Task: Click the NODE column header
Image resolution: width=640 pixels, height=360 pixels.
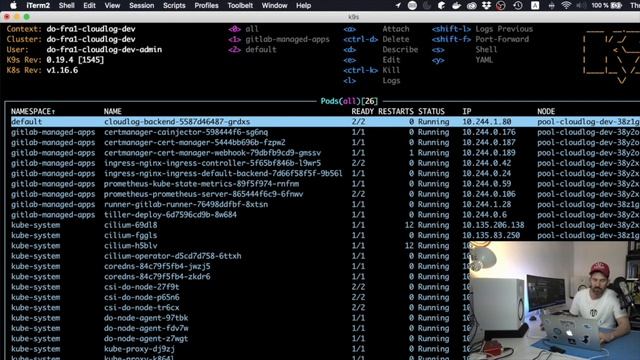Action: click(546, 111)
